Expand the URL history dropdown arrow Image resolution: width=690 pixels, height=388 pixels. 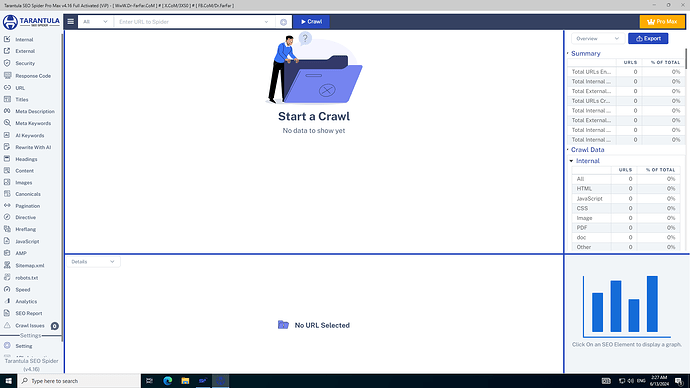coord(266,22)
